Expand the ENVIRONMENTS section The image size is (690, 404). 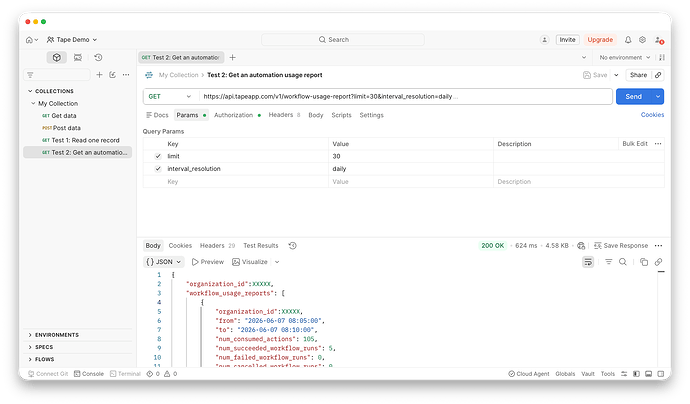coord(30,335)
